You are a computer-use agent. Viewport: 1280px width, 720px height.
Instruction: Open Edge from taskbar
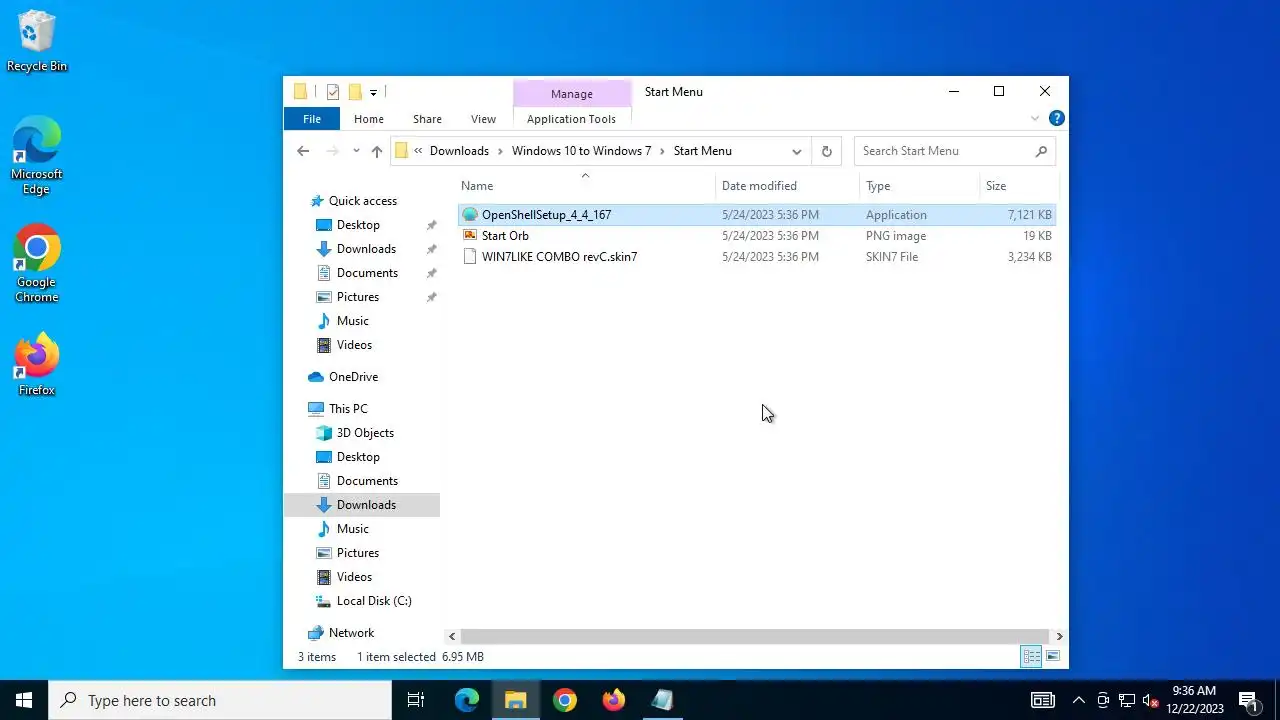(467, 700)
